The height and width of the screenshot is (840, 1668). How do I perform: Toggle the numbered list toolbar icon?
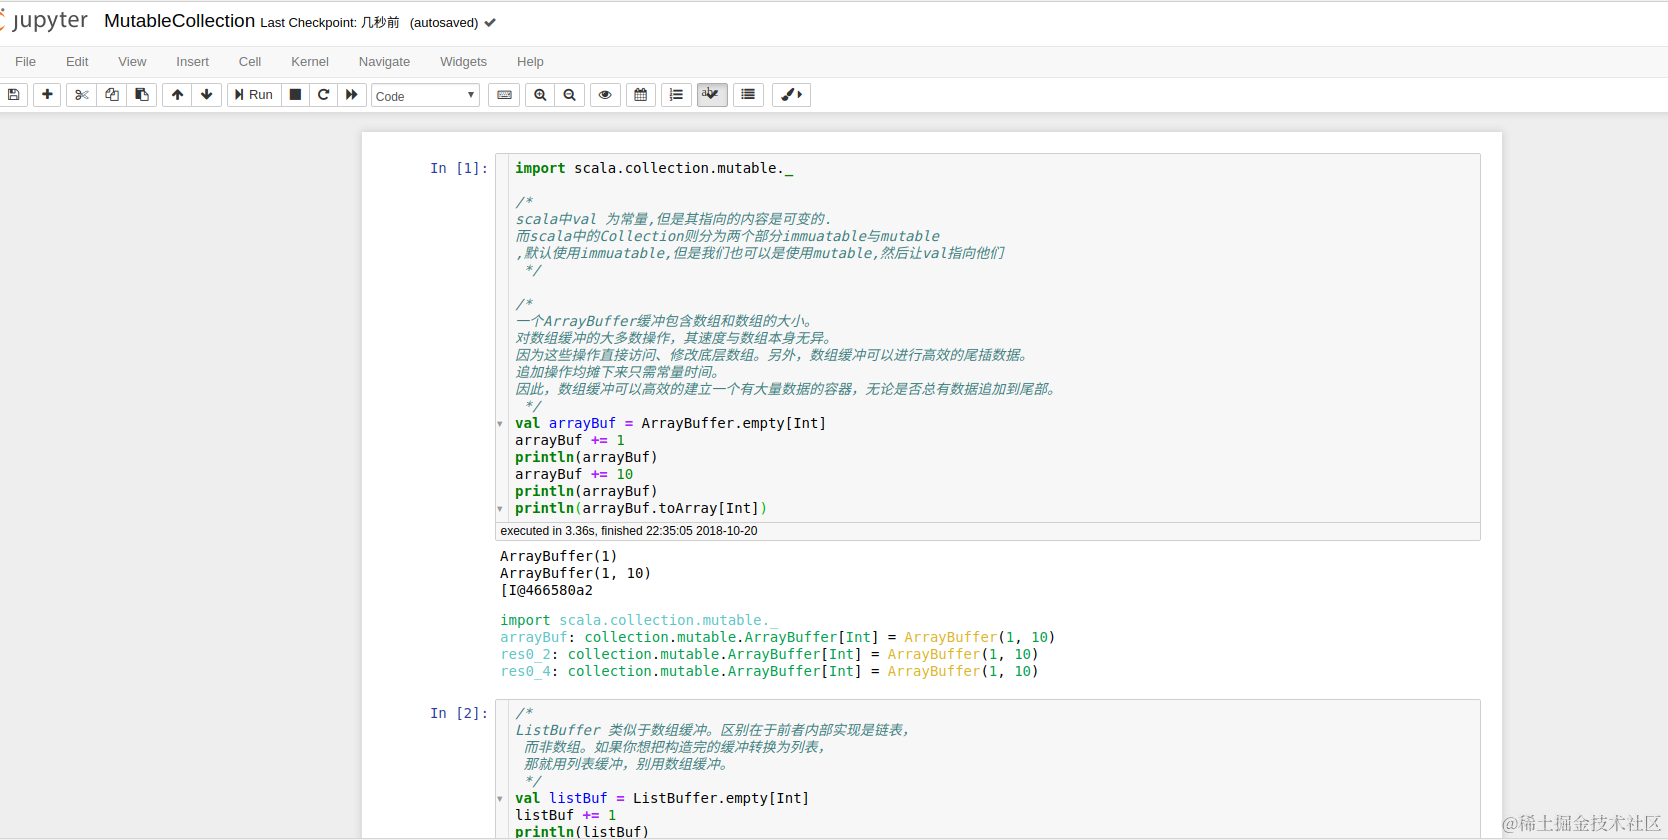click(x=676, y=95)
